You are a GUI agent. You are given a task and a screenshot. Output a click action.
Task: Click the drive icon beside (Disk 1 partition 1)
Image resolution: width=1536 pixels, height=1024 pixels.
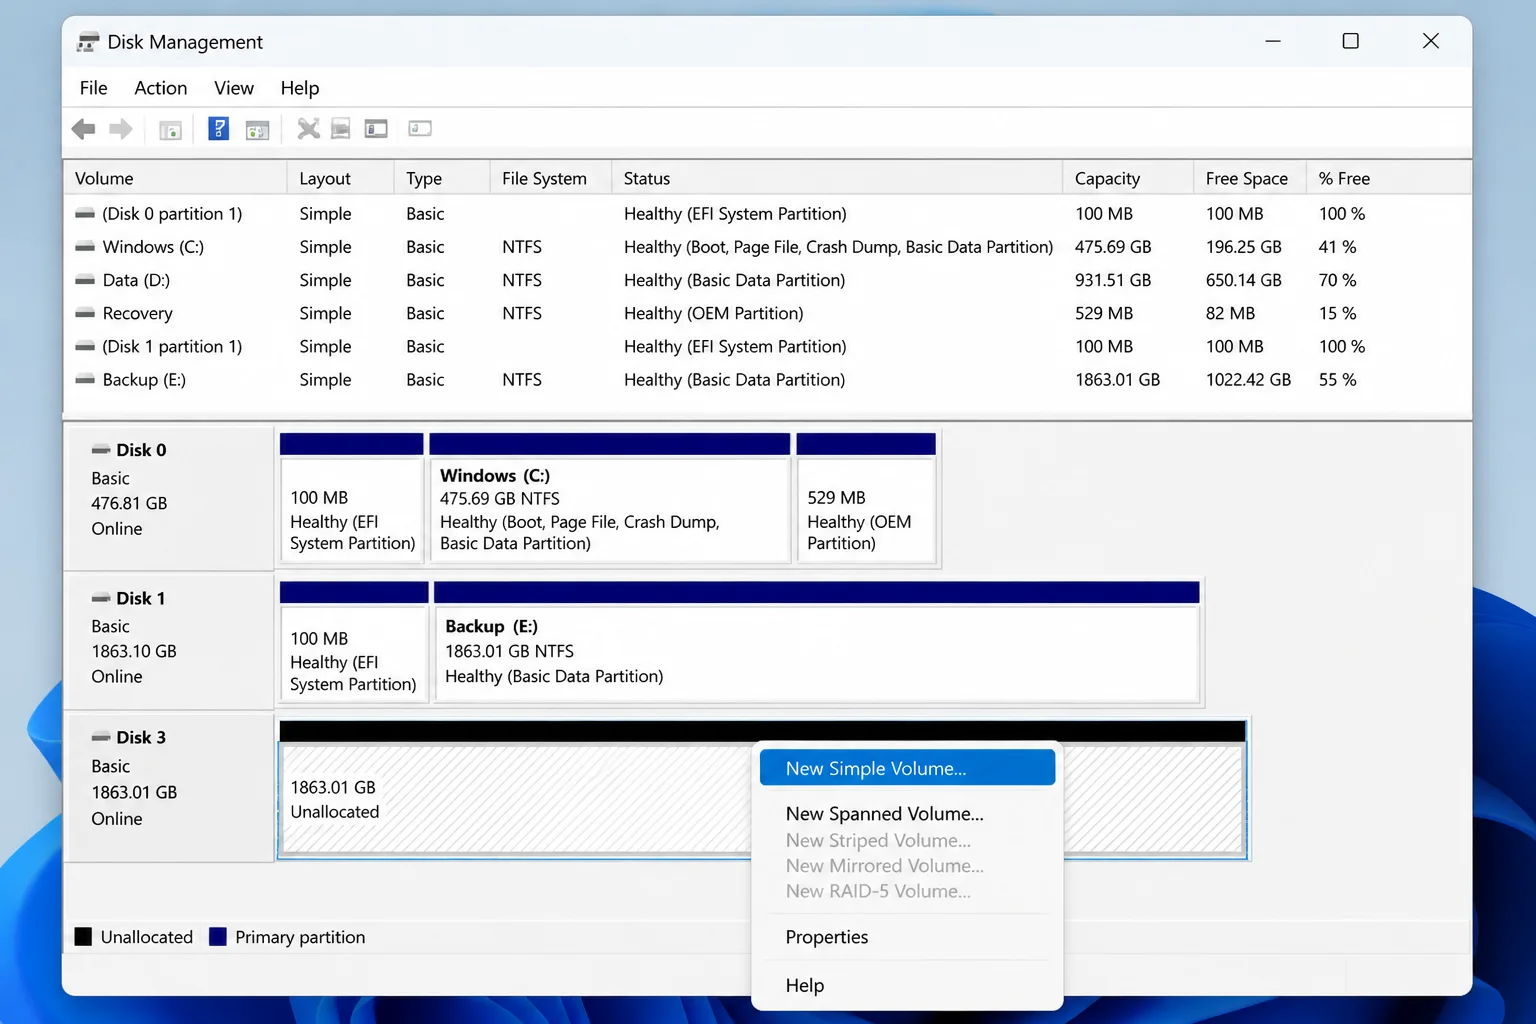pos(85,347)
